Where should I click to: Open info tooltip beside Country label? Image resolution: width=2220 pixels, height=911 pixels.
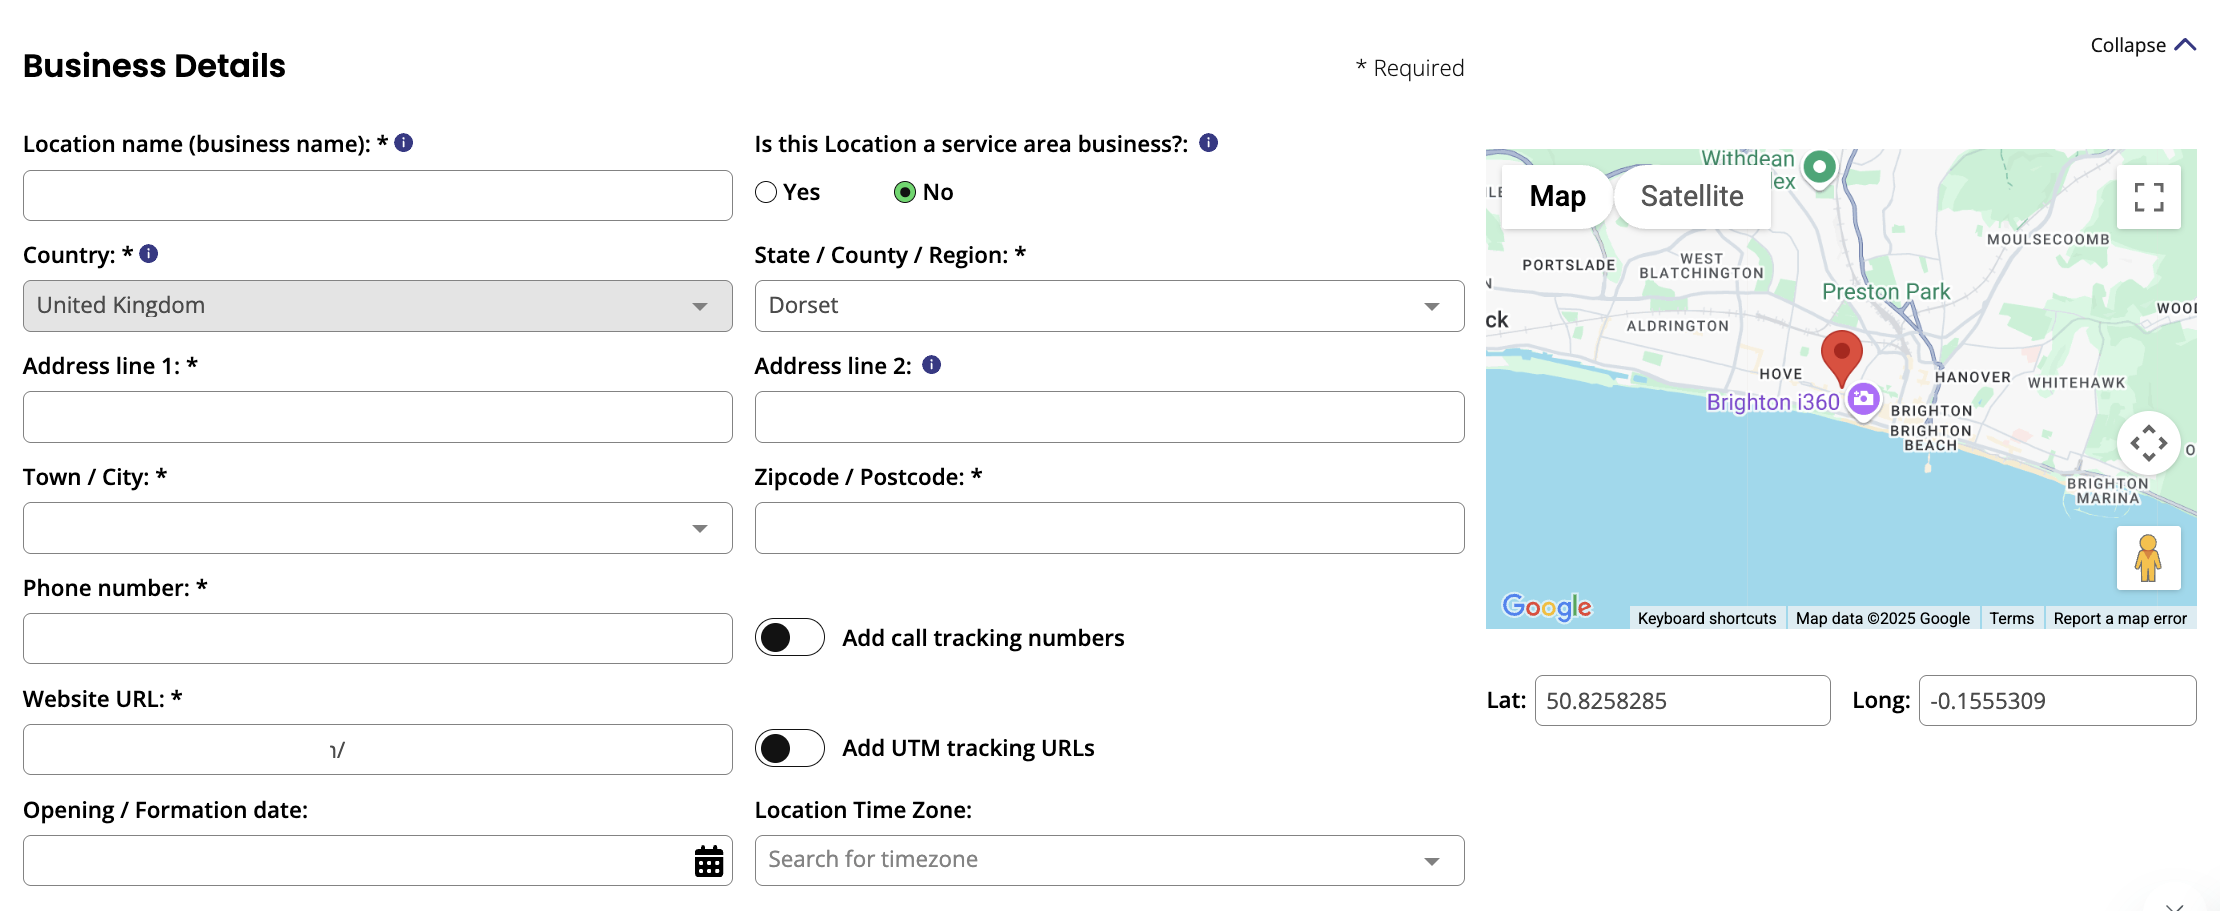[149, 254]
